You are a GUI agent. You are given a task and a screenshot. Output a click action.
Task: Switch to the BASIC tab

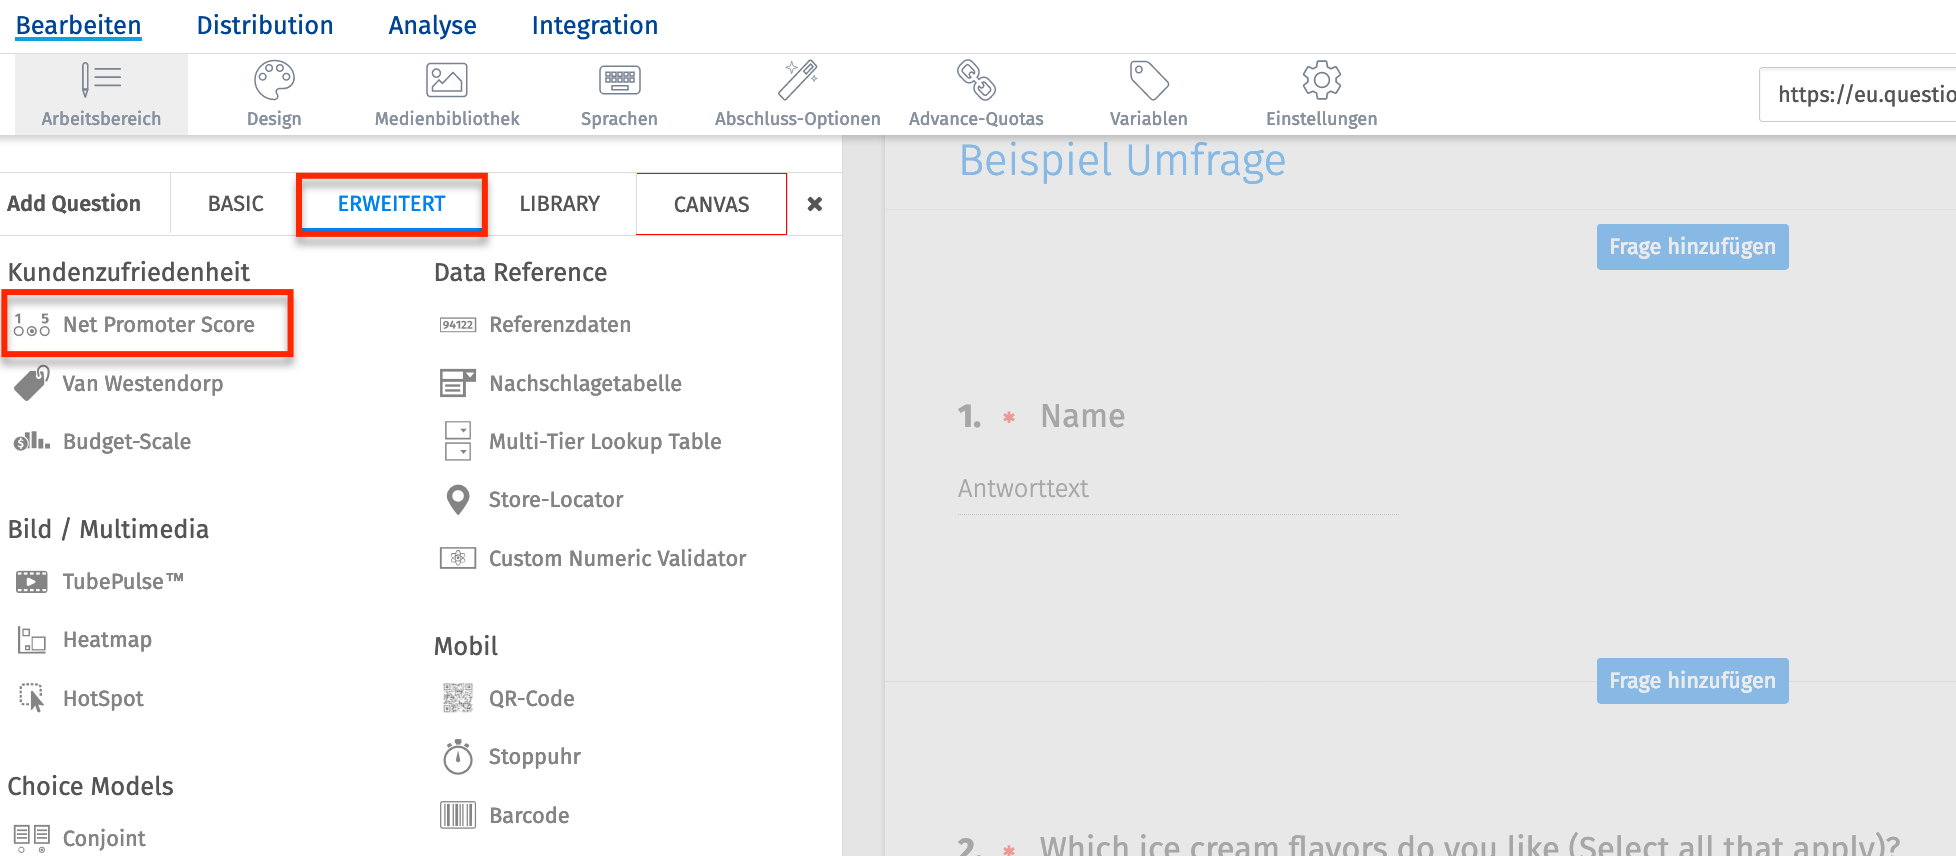pyautogui.click(x=236, y=204)
